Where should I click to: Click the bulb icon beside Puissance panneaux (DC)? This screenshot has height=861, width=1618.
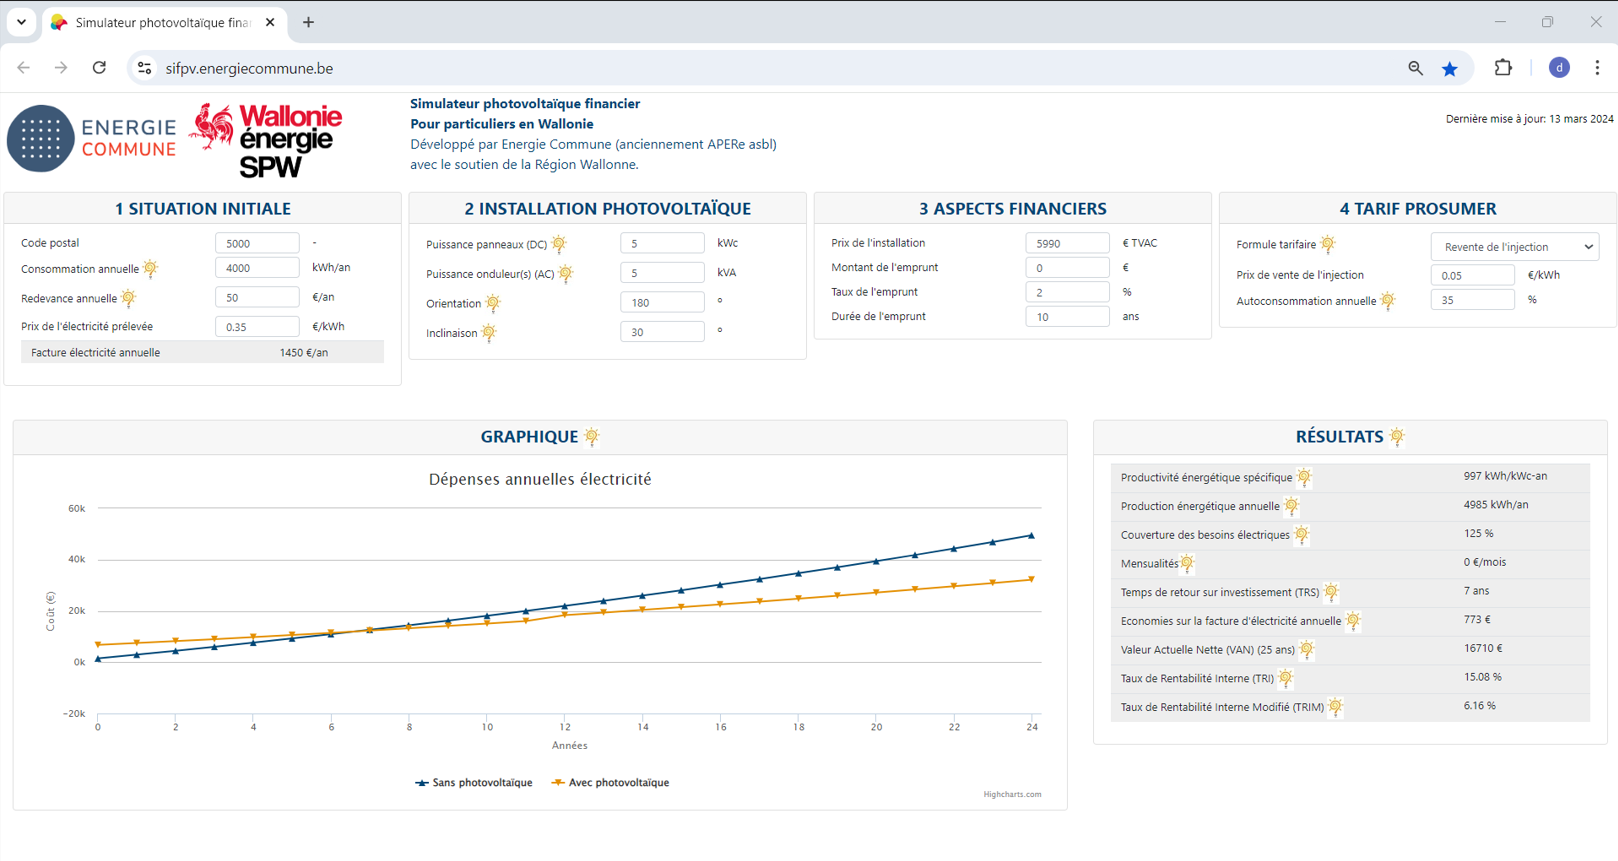pos(559,244)
